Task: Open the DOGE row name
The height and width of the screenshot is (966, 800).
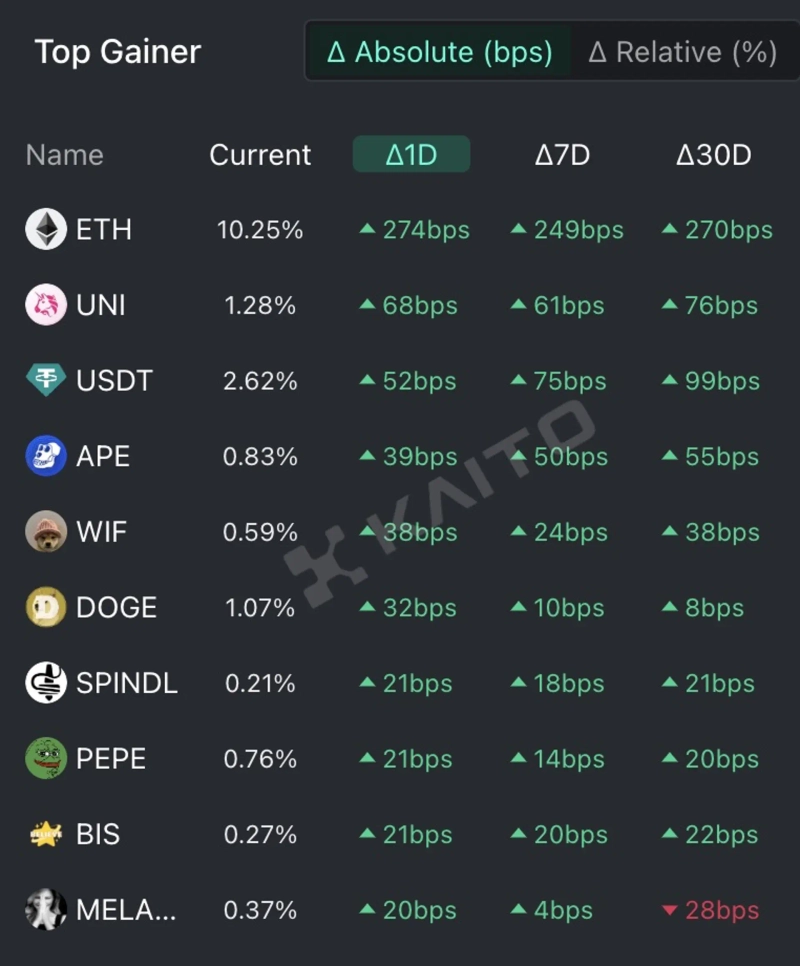Action: tap(116, 608)
